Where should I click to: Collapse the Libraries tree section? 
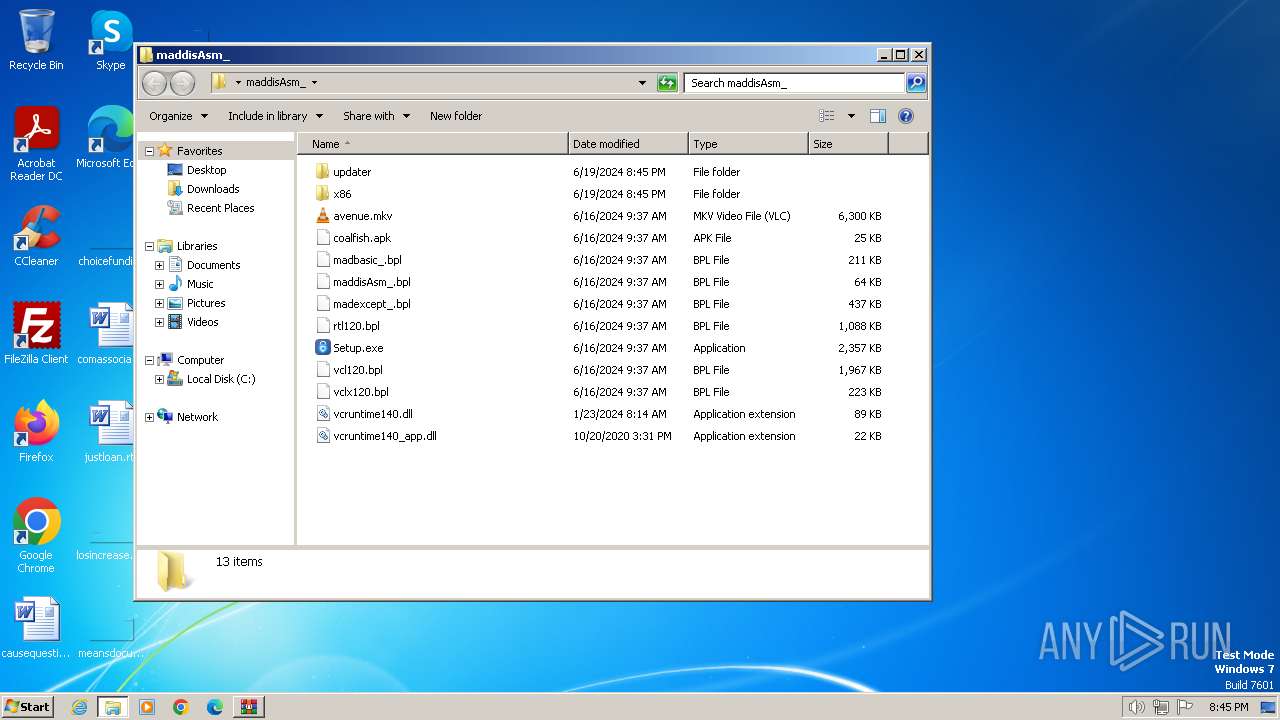tap(149, 246)
